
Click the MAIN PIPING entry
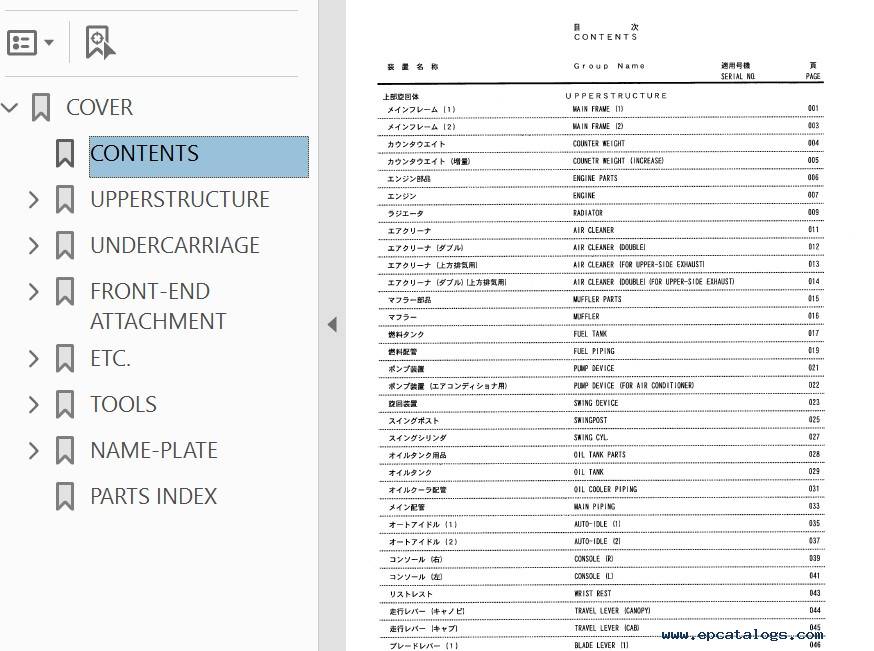point(595,507)
